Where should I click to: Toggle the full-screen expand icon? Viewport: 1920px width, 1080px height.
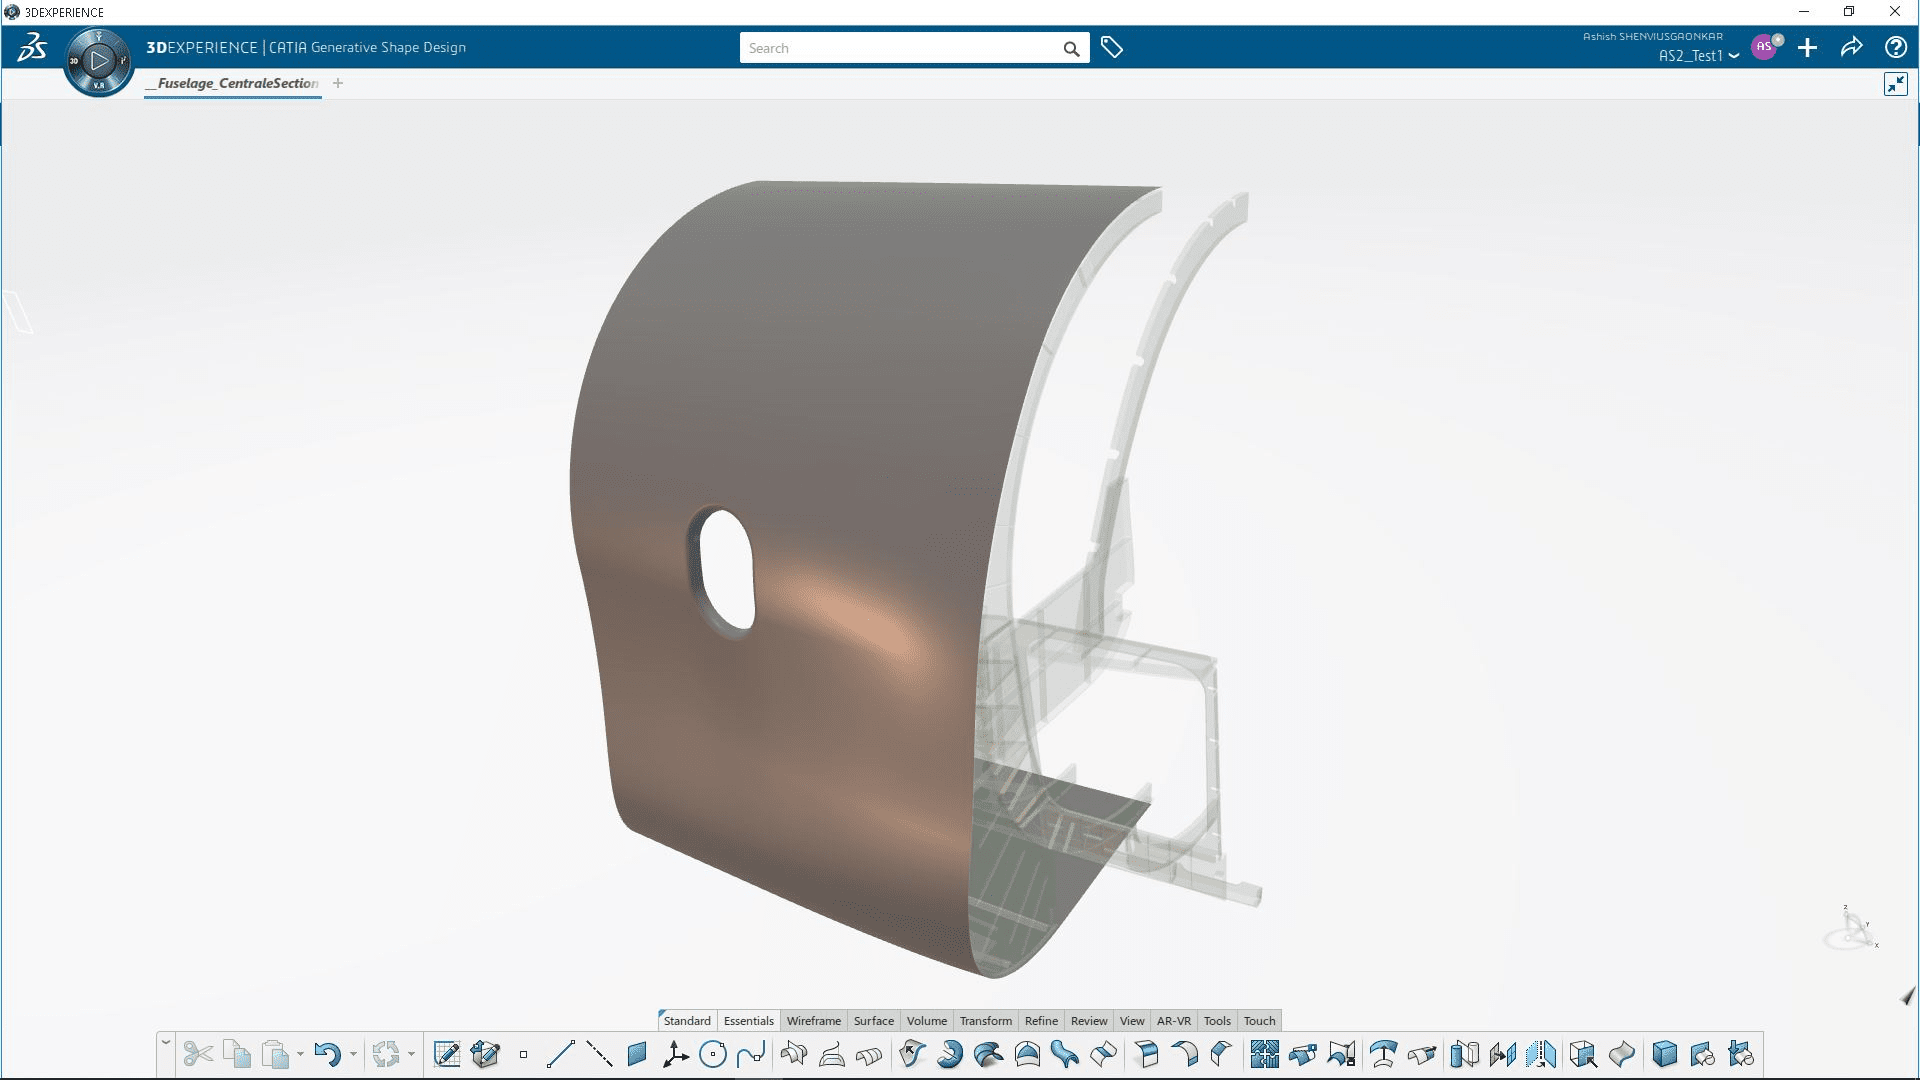[1895, 84]
